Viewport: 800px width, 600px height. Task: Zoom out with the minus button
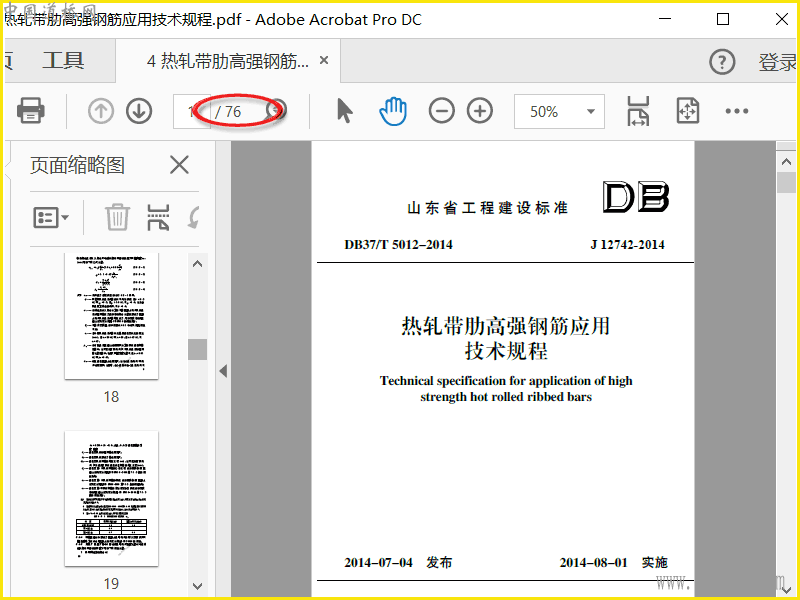pos(441,111)
